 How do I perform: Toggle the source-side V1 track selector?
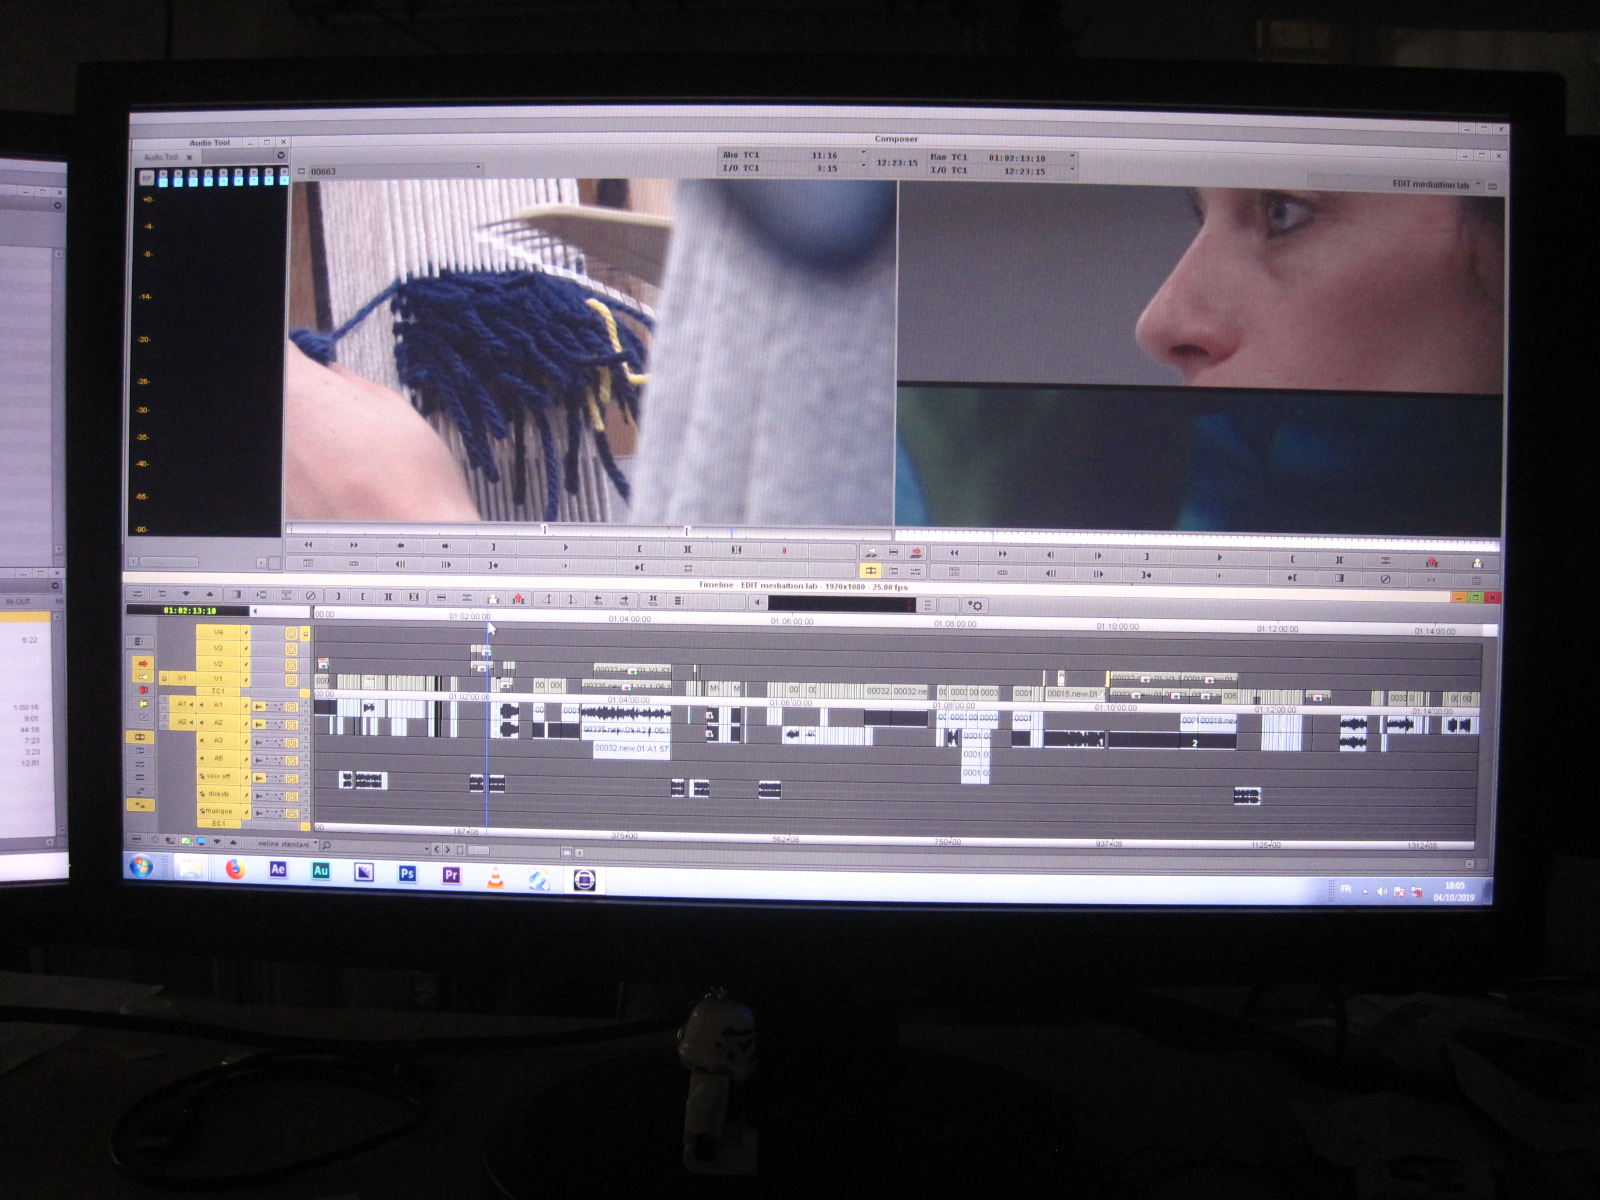pos(182,678)
